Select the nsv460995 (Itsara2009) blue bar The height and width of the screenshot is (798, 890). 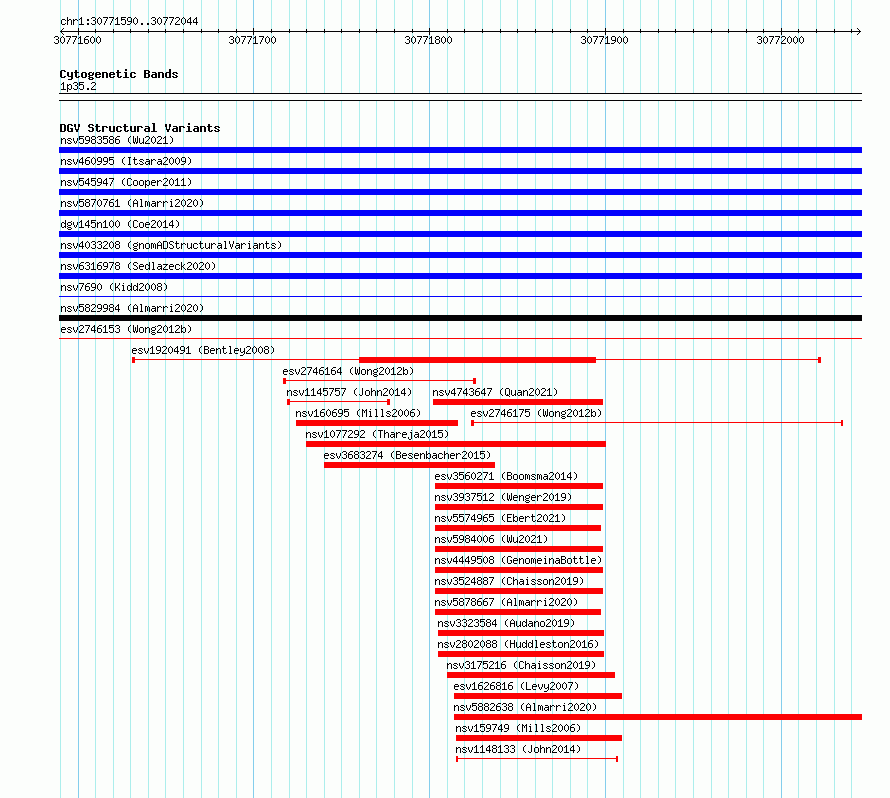click(x=460, y=171)
